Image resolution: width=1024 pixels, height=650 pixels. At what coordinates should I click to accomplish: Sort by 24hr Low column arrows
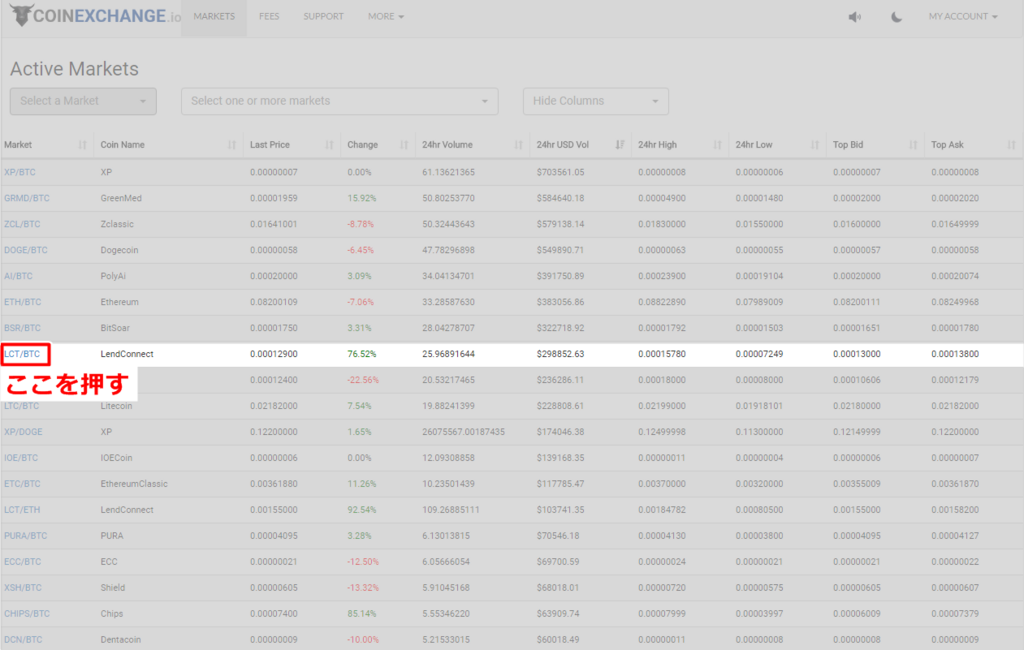pos(814,145)
